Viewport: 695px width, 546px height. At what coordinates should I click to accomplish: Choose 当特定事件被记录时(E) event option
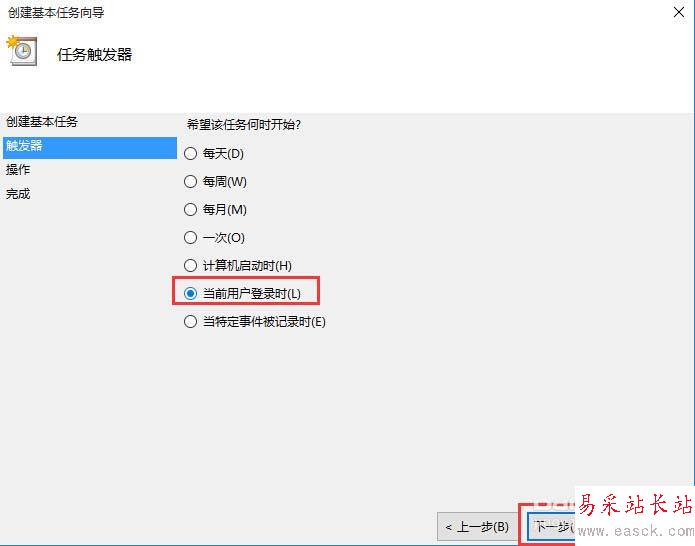(255, 321)
